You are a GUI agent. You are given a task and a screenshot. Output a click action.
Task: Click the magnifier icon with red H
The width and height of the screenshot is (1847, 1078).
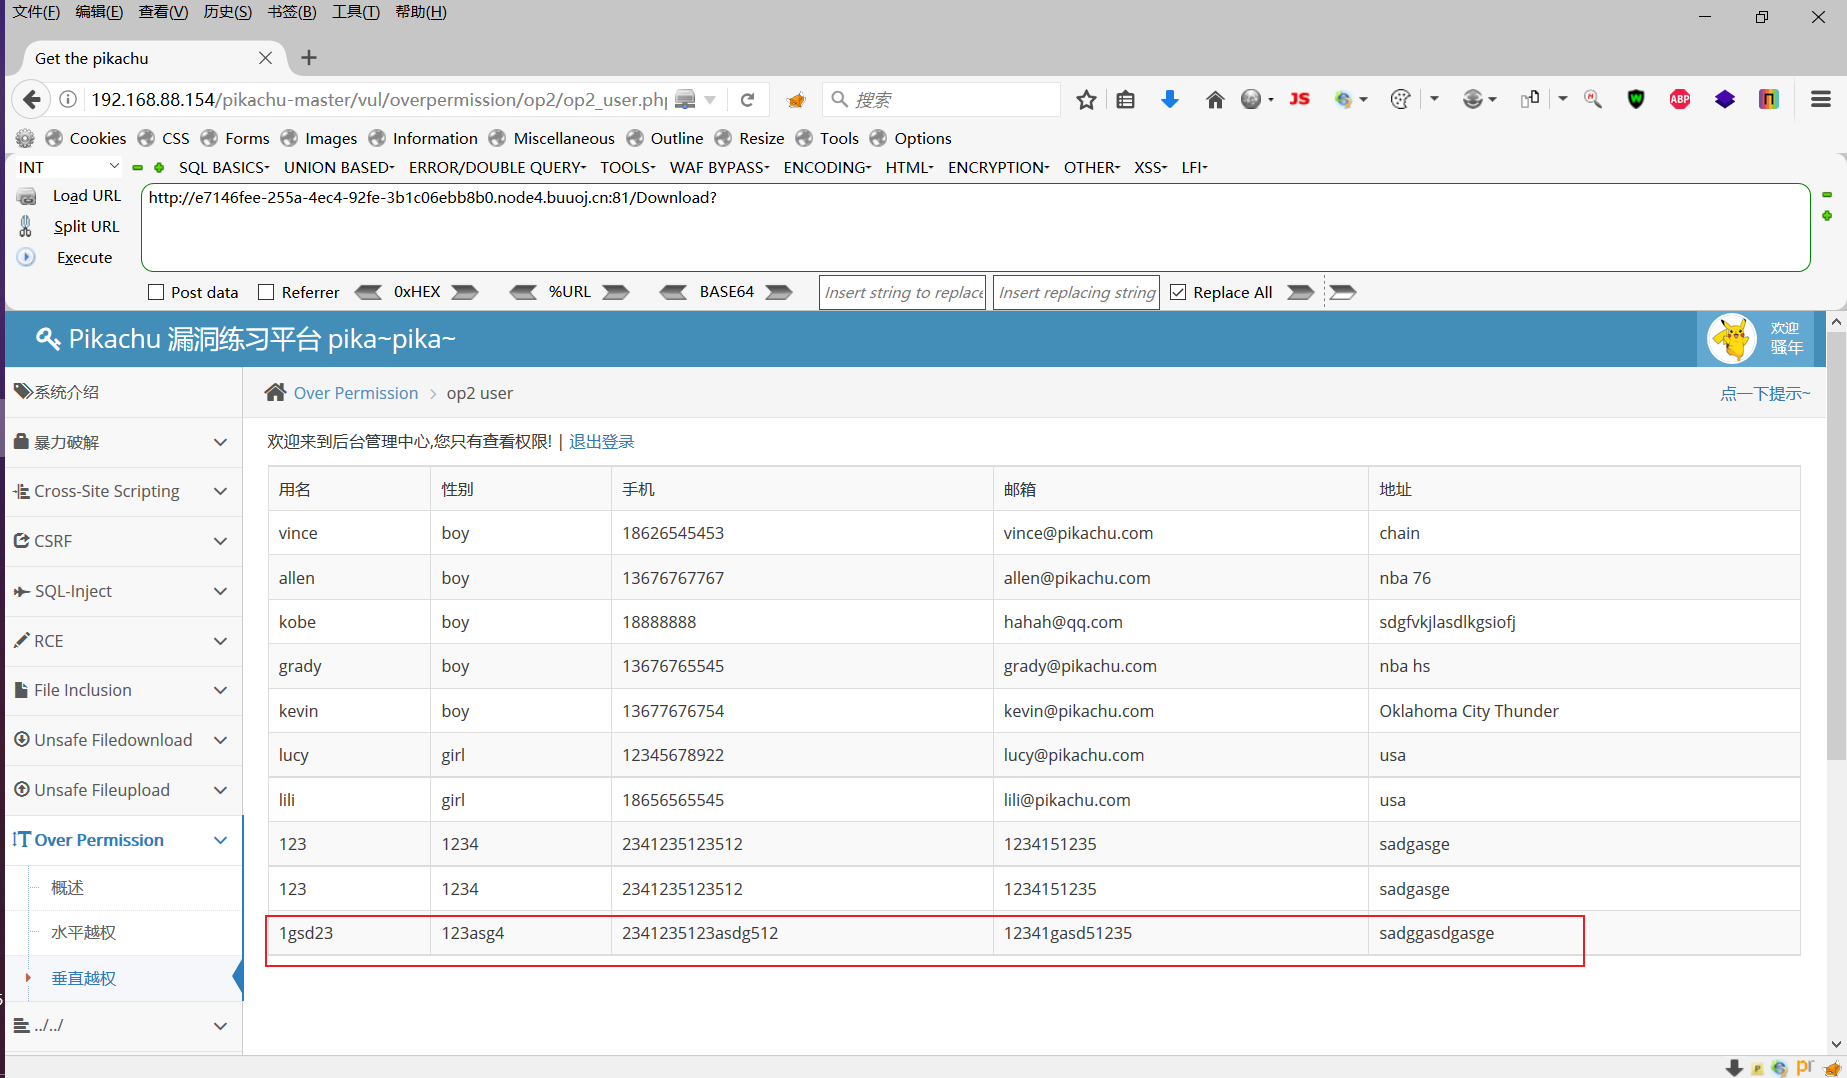coord(1593,99)
